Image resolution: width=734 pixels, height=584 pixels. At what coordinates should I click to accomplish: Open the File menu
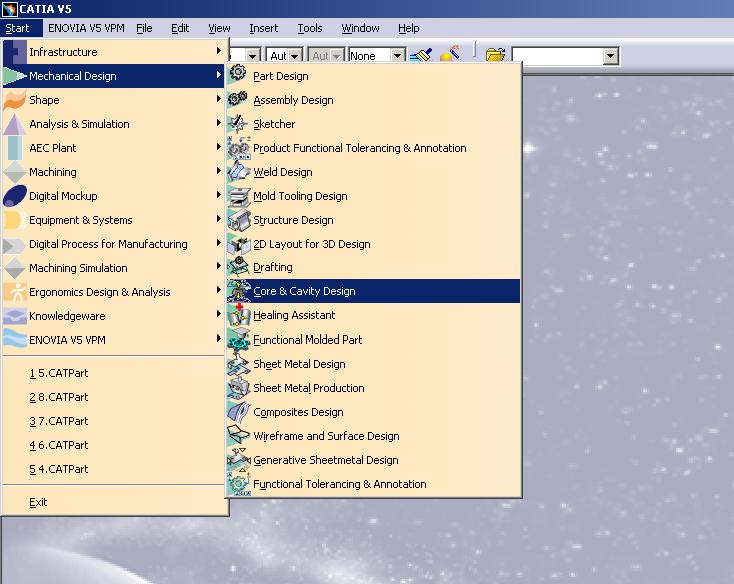(x=144, y=28)
